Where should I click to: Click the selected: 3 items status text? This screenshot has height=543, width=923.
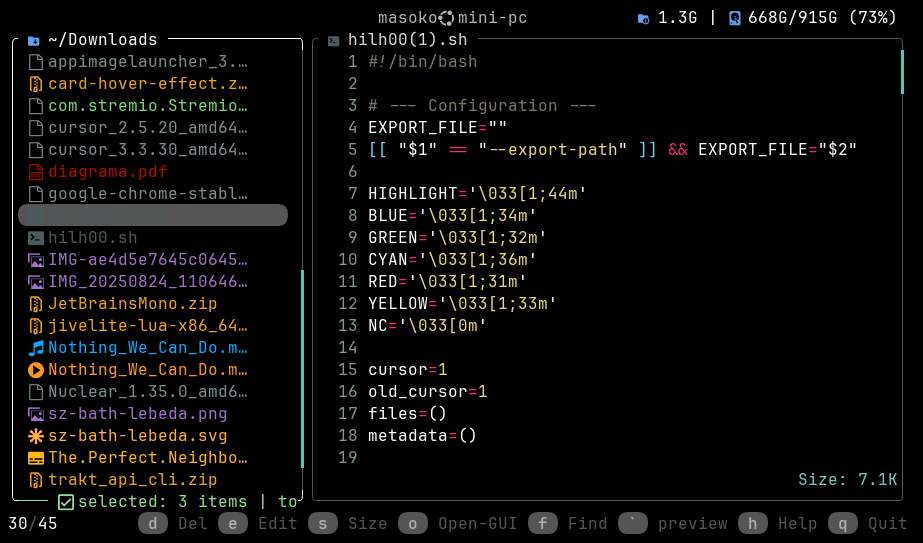click(x=162, y=502)
